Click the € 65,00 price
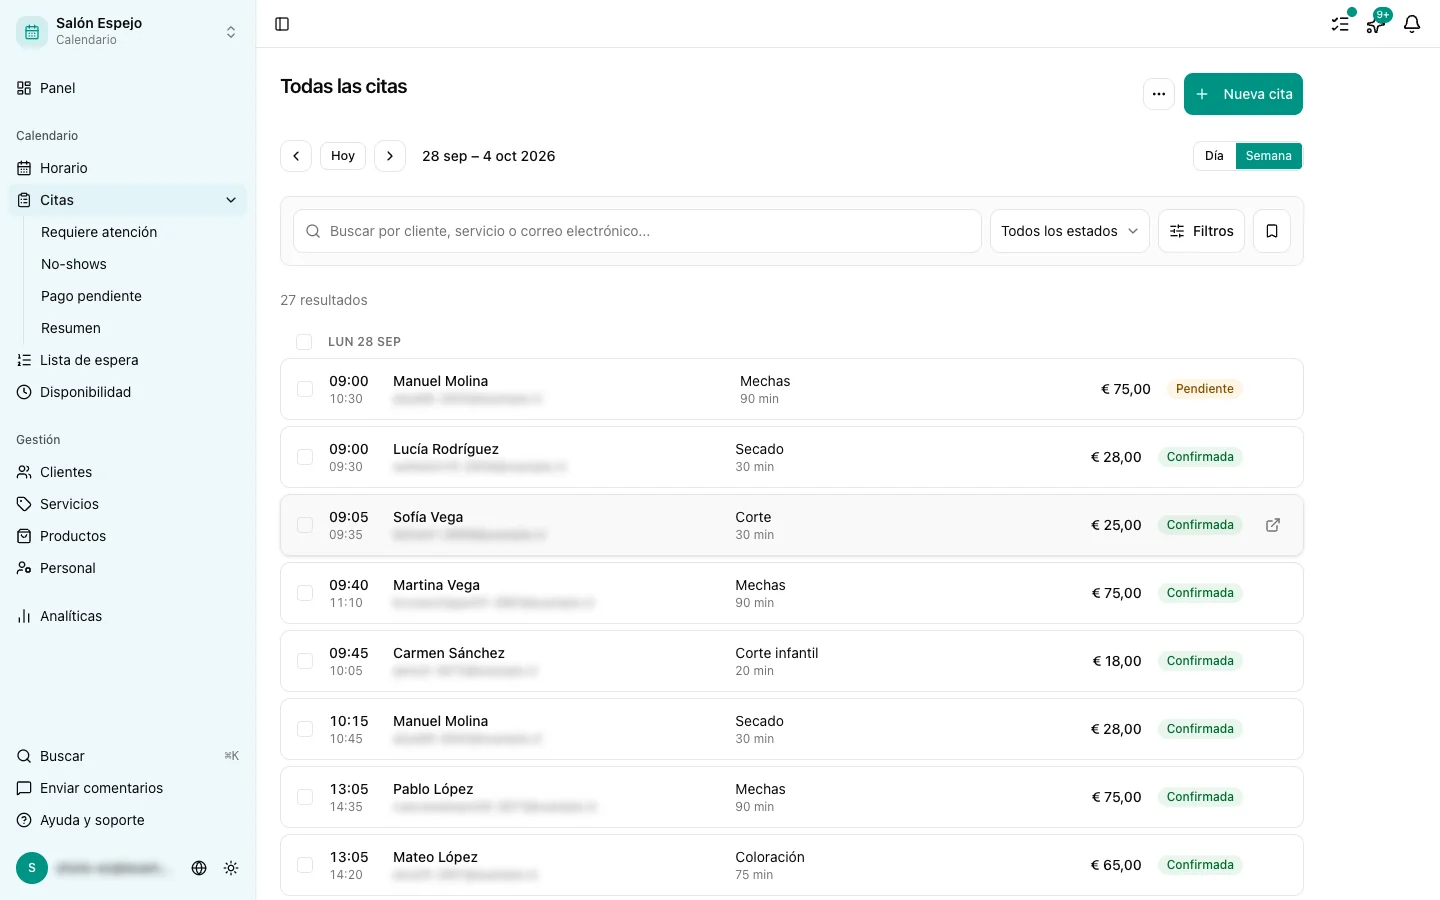Image resolution: width=1440 pixels, height=900 pixels. [x=1116, y=865]
